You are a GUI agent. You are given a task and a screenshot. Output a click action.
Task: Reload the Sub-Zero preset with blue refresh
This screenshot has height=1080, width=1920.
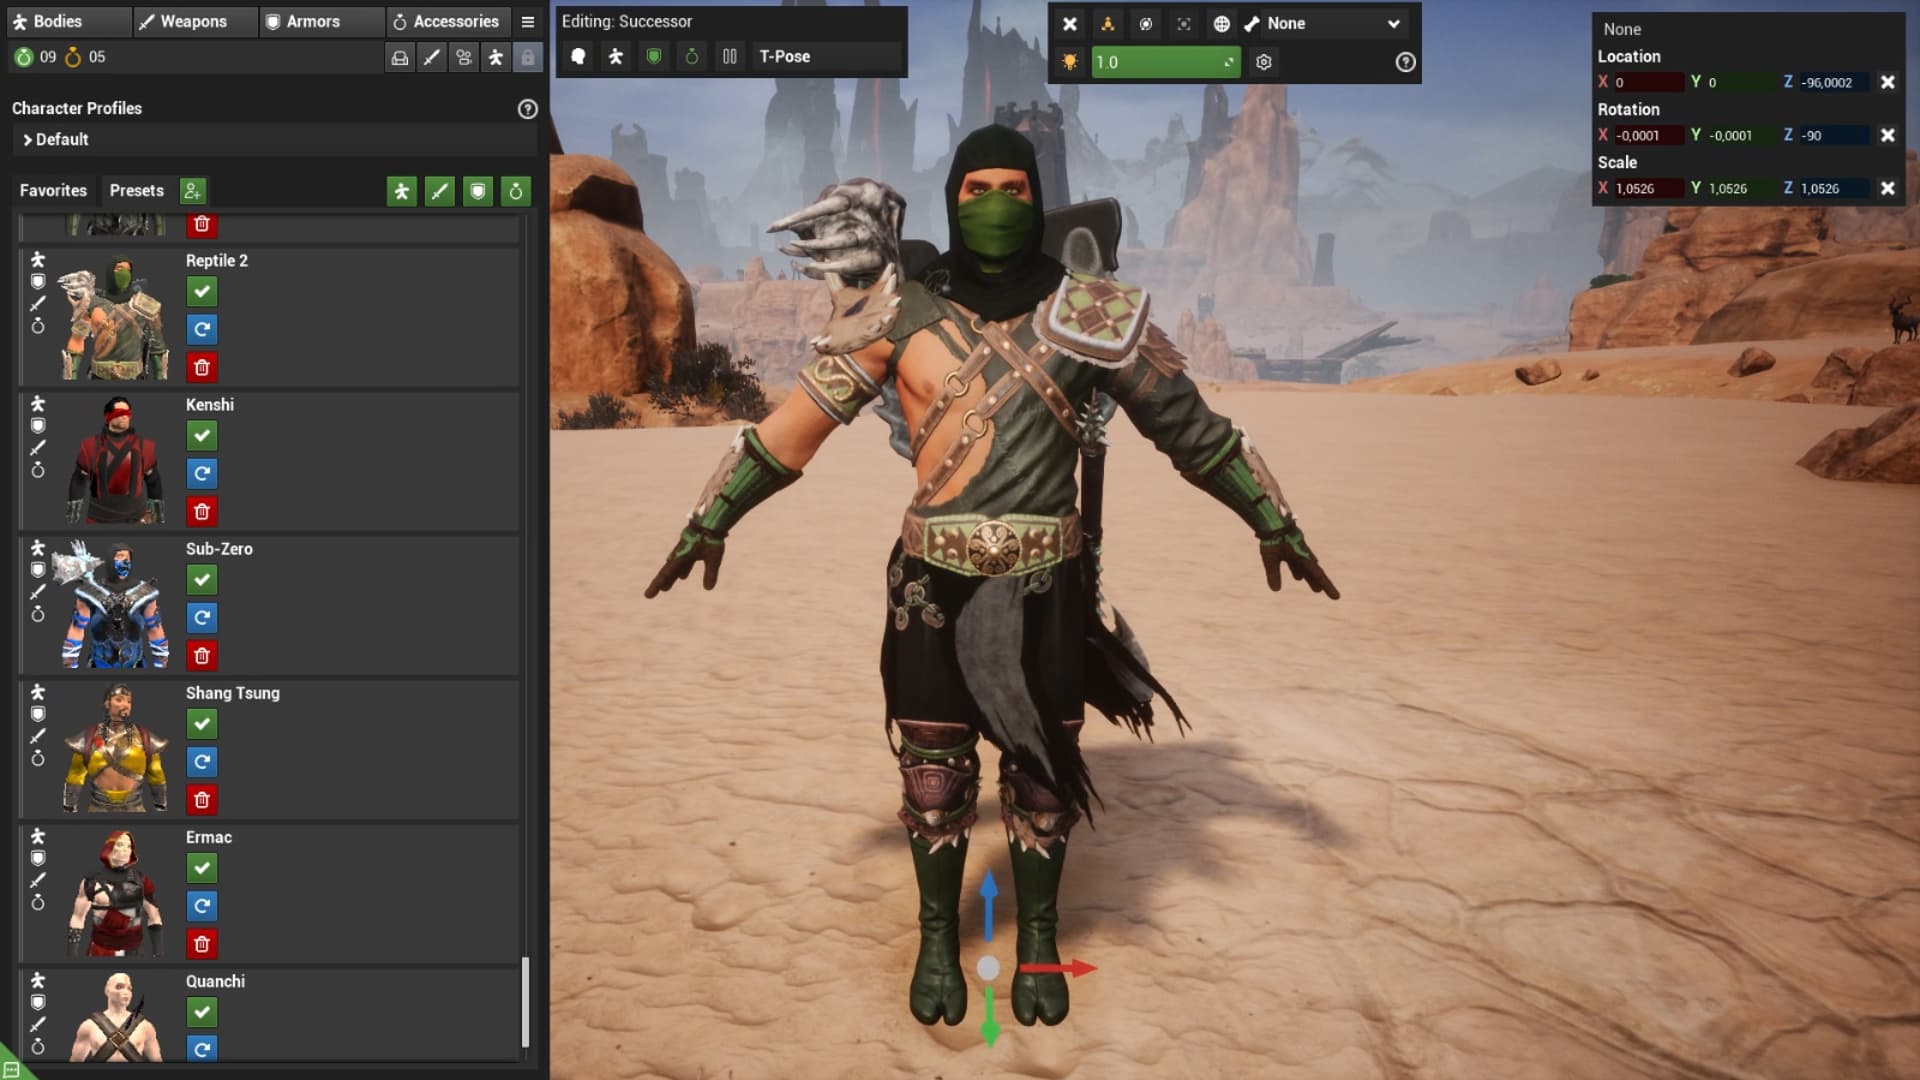202,618
